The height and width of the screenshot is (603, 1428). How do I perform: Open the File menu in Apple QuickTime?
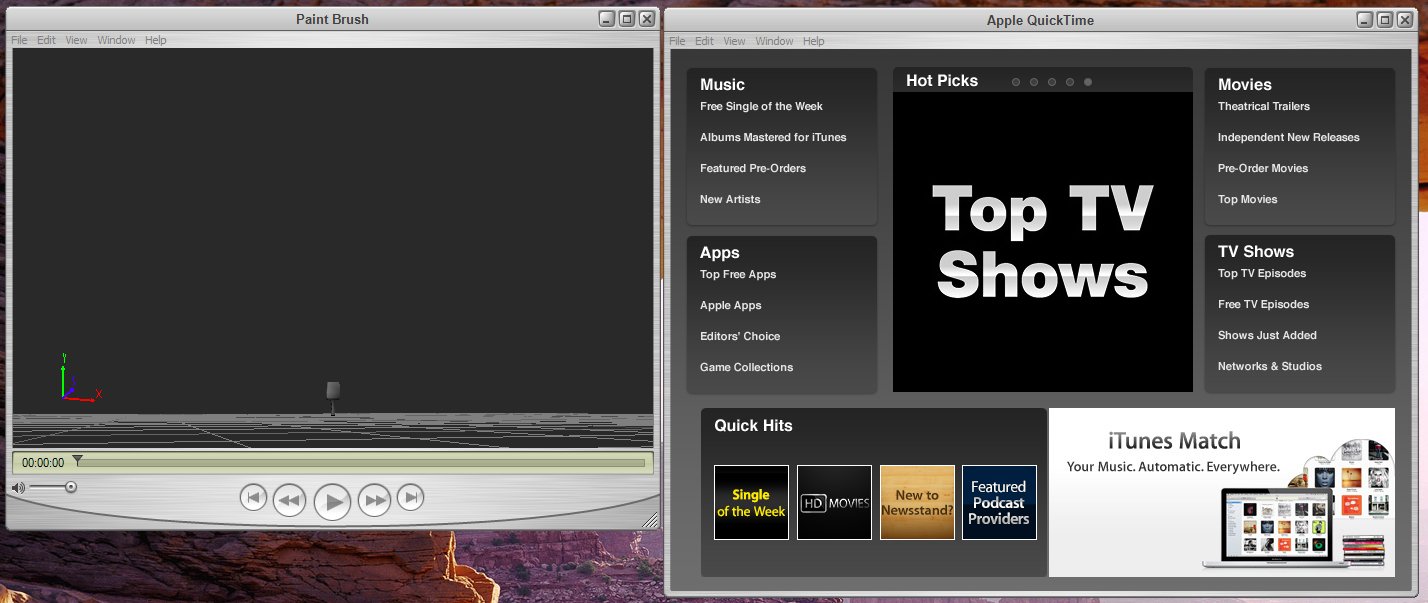677,41
